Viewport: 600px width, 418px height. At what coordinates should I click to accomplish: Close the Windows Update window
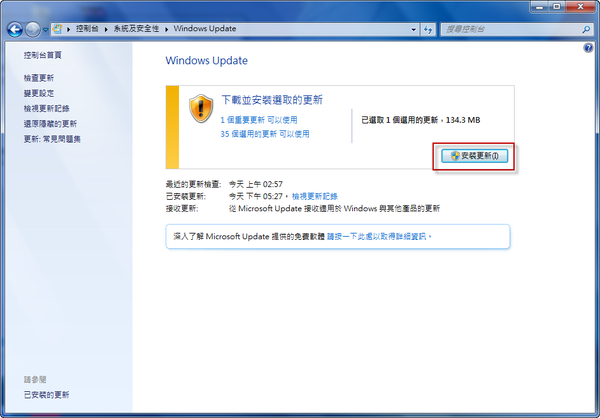[580, 7]
